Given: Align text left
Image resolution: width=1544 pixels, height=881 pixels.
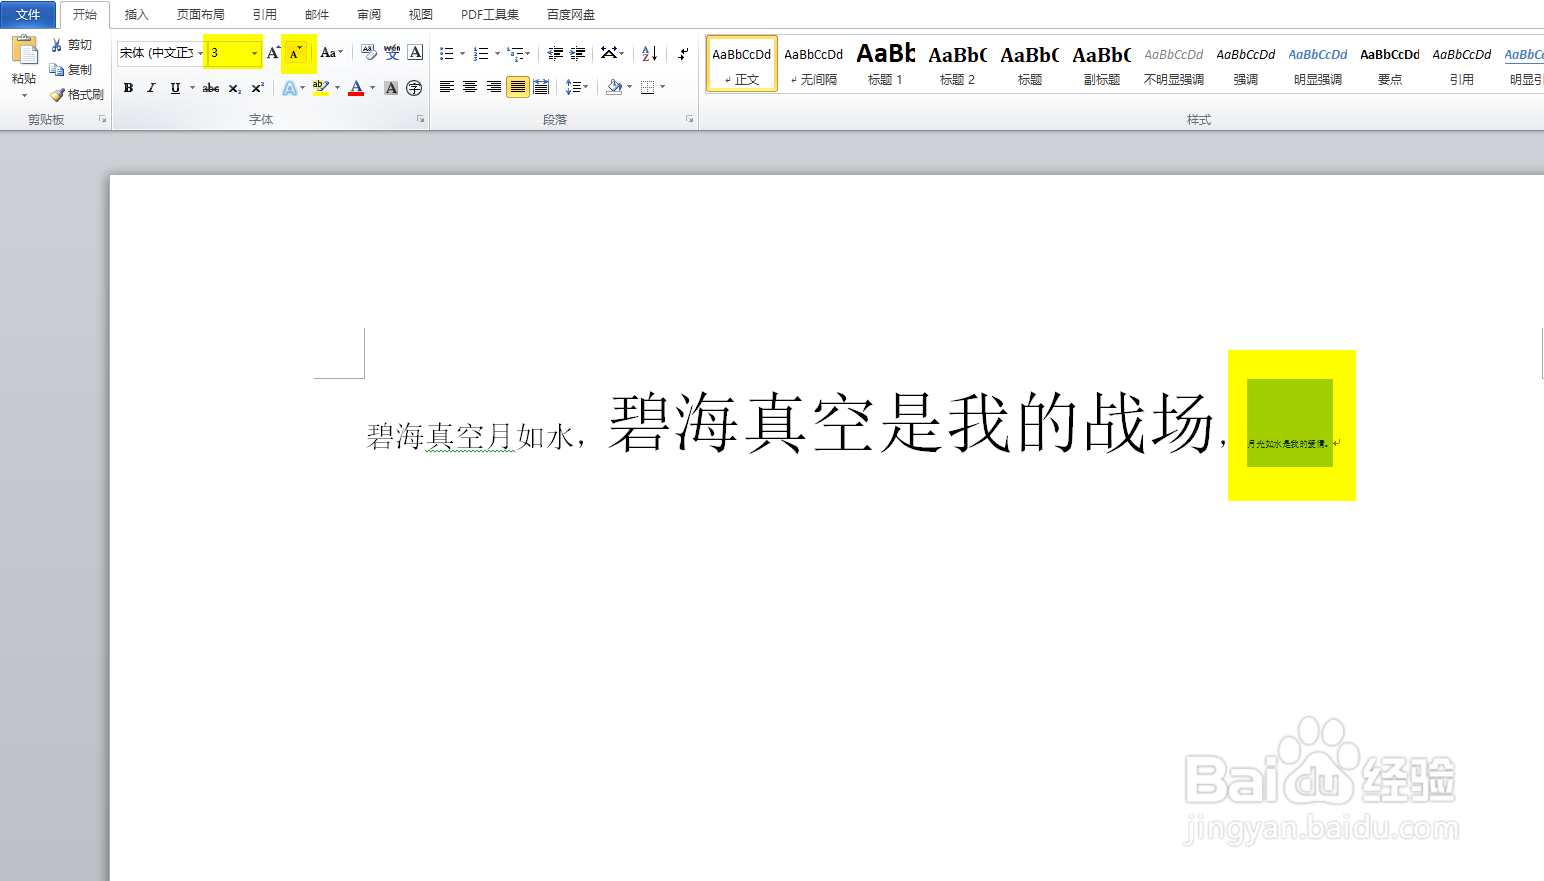Looking at the screenshot, I should pyautogui.click(x=447, y=87).
